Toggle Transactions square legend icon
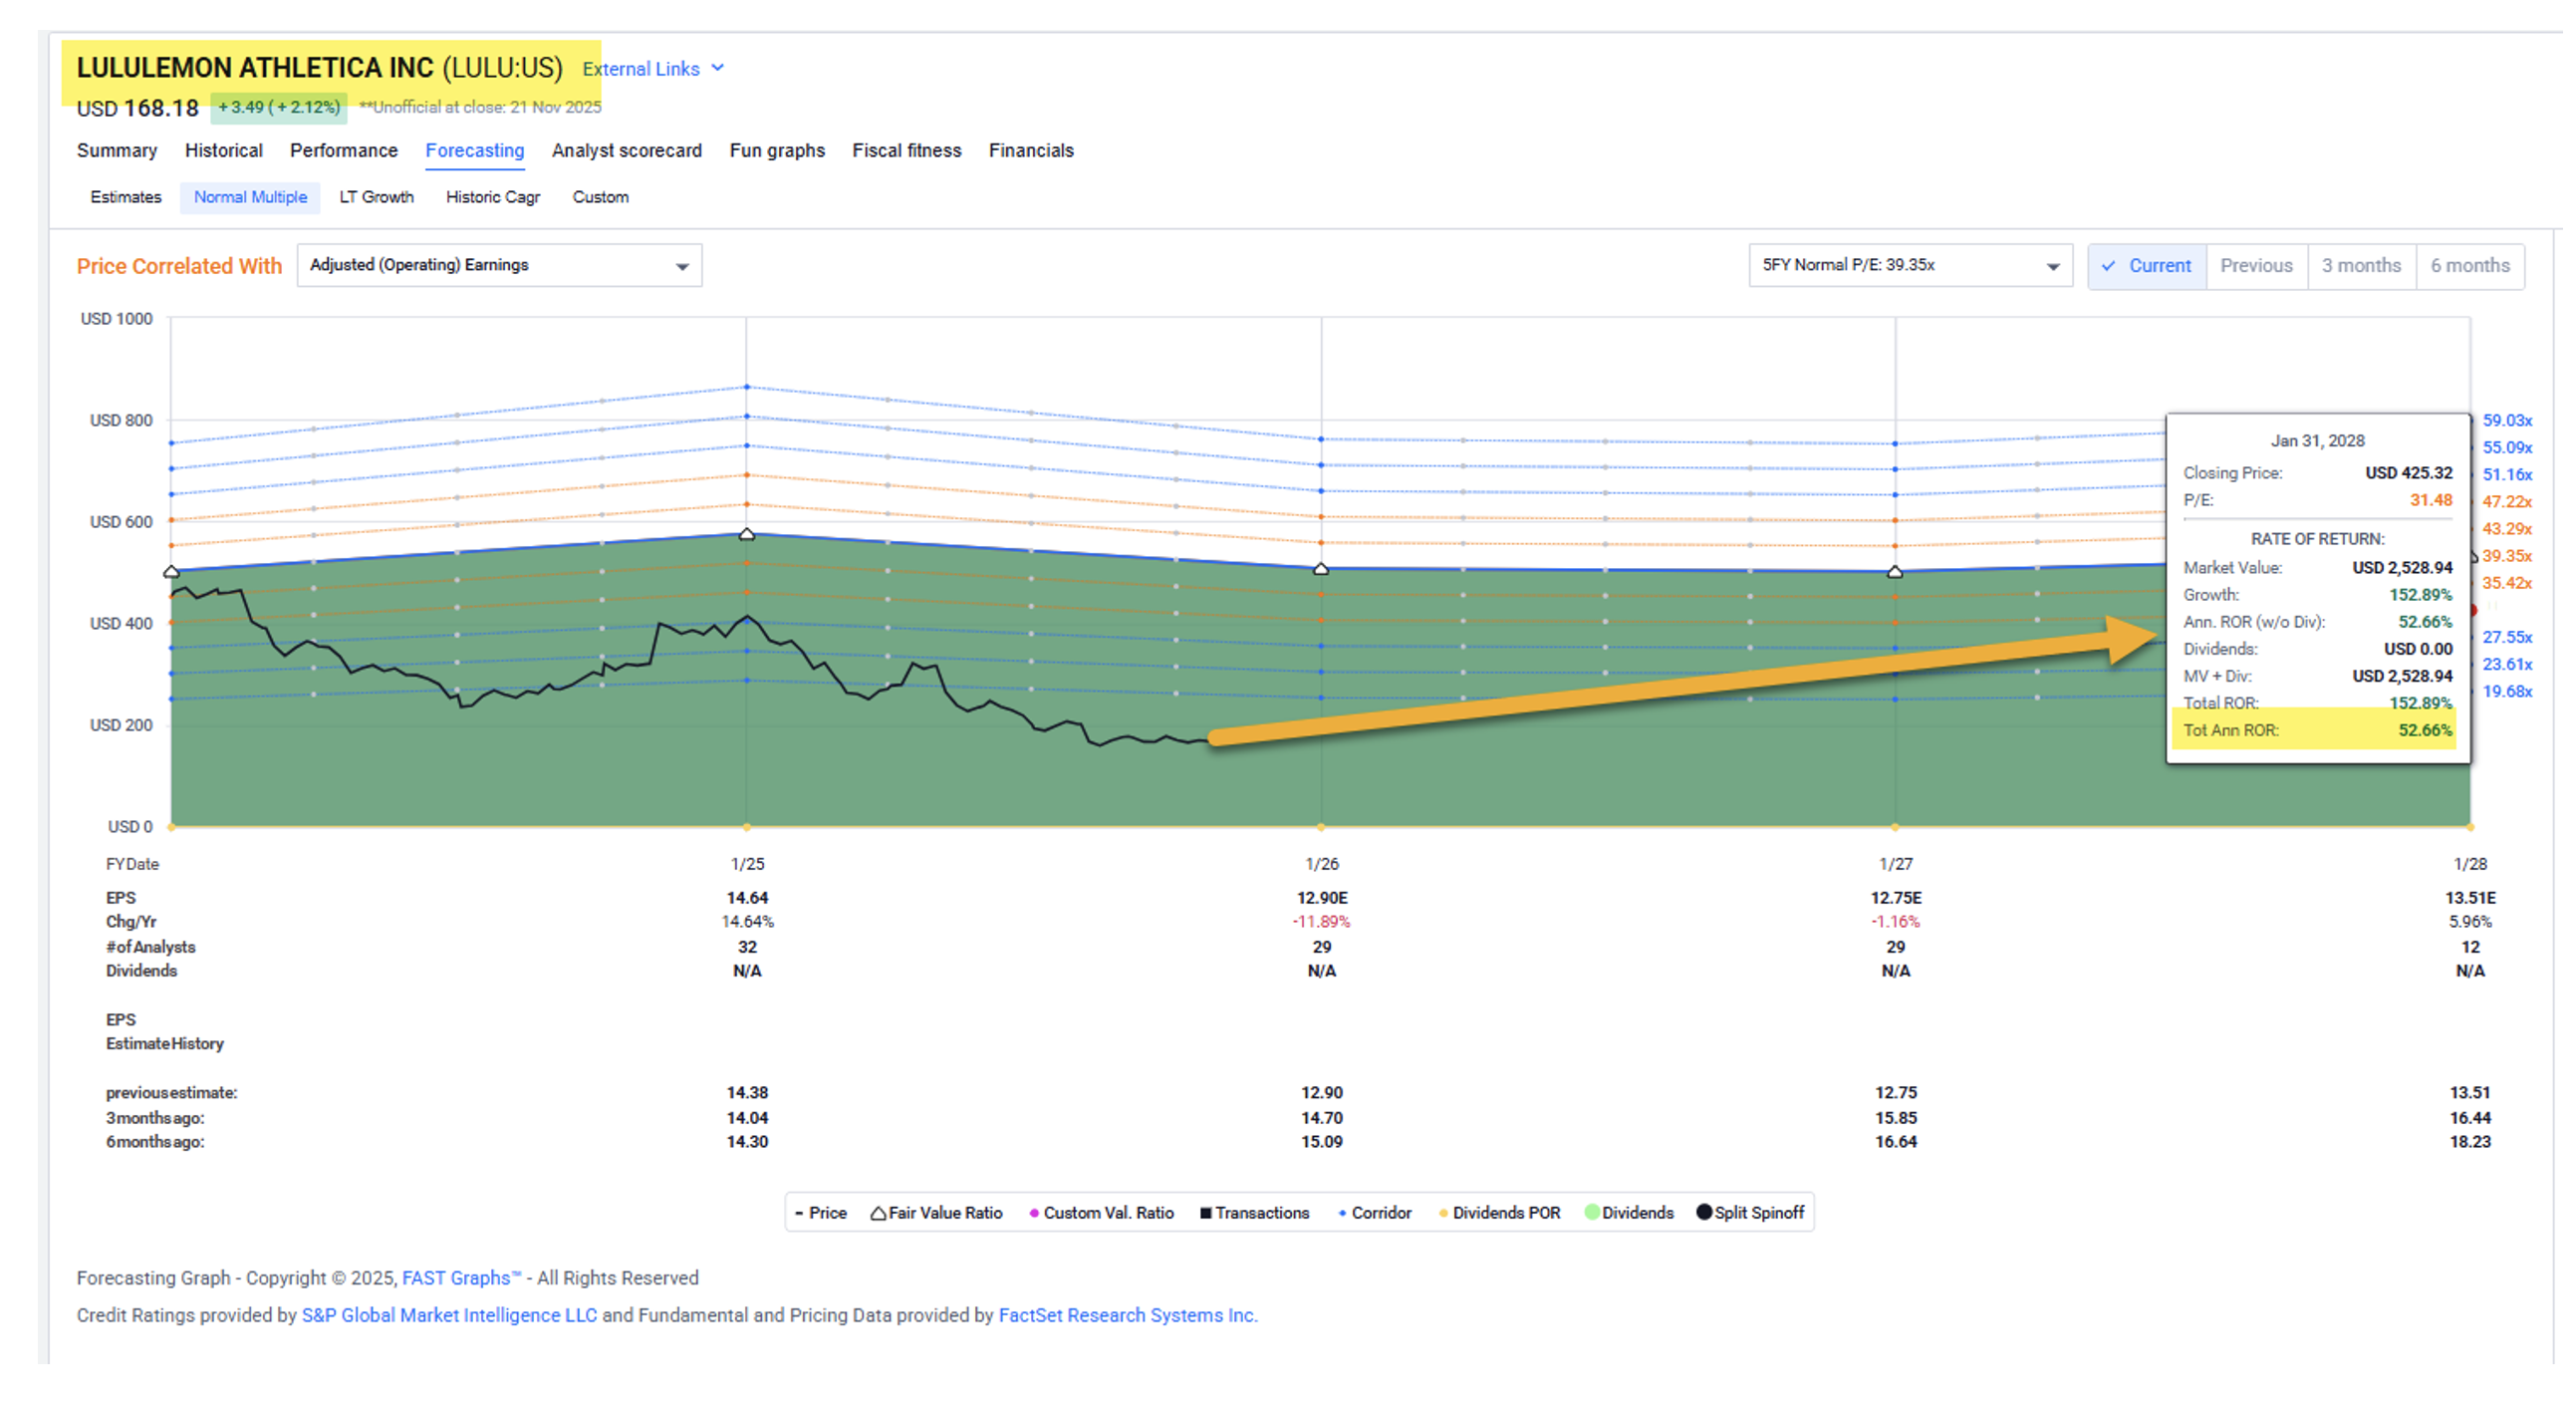This screenshot has width=2576, height=1417. click(x=1205, y=1213)
